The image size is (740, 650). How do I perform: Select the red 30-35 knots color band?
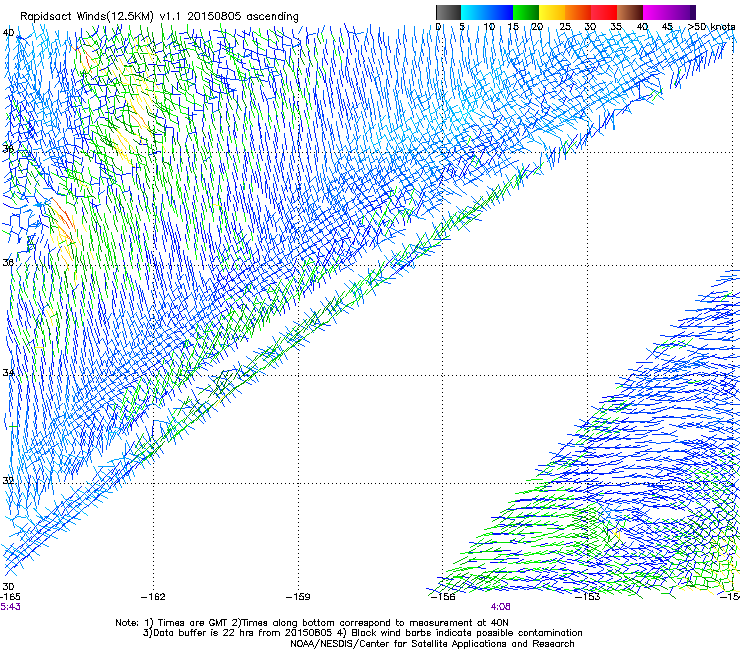[x=604, y=12]
